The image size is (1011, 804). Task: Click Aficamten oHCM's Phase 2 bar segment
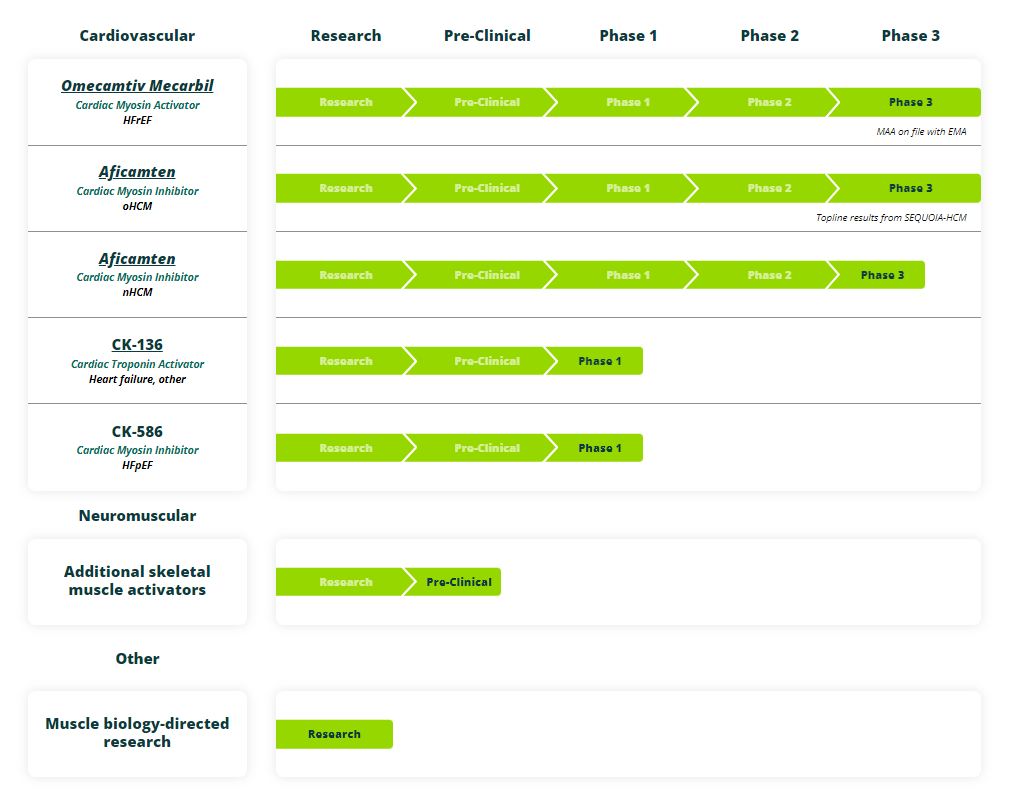coord(764,188)
